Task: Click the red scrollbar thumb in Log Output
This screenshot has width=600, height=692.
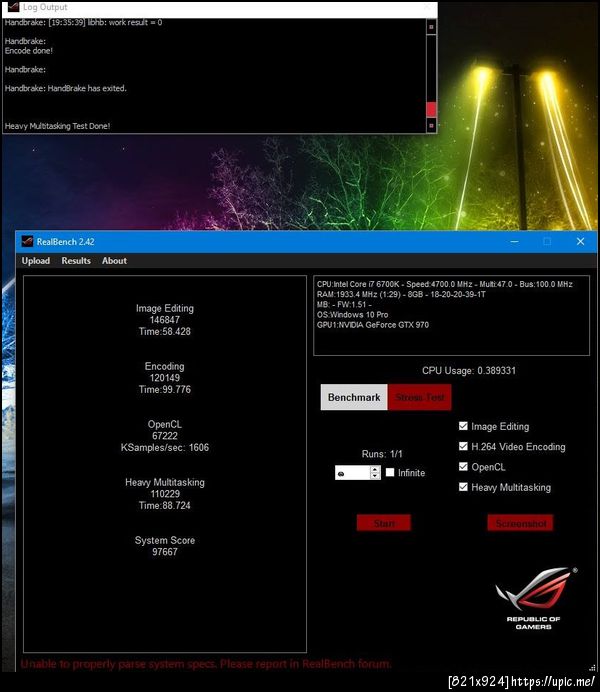Action: coord(431,109)
